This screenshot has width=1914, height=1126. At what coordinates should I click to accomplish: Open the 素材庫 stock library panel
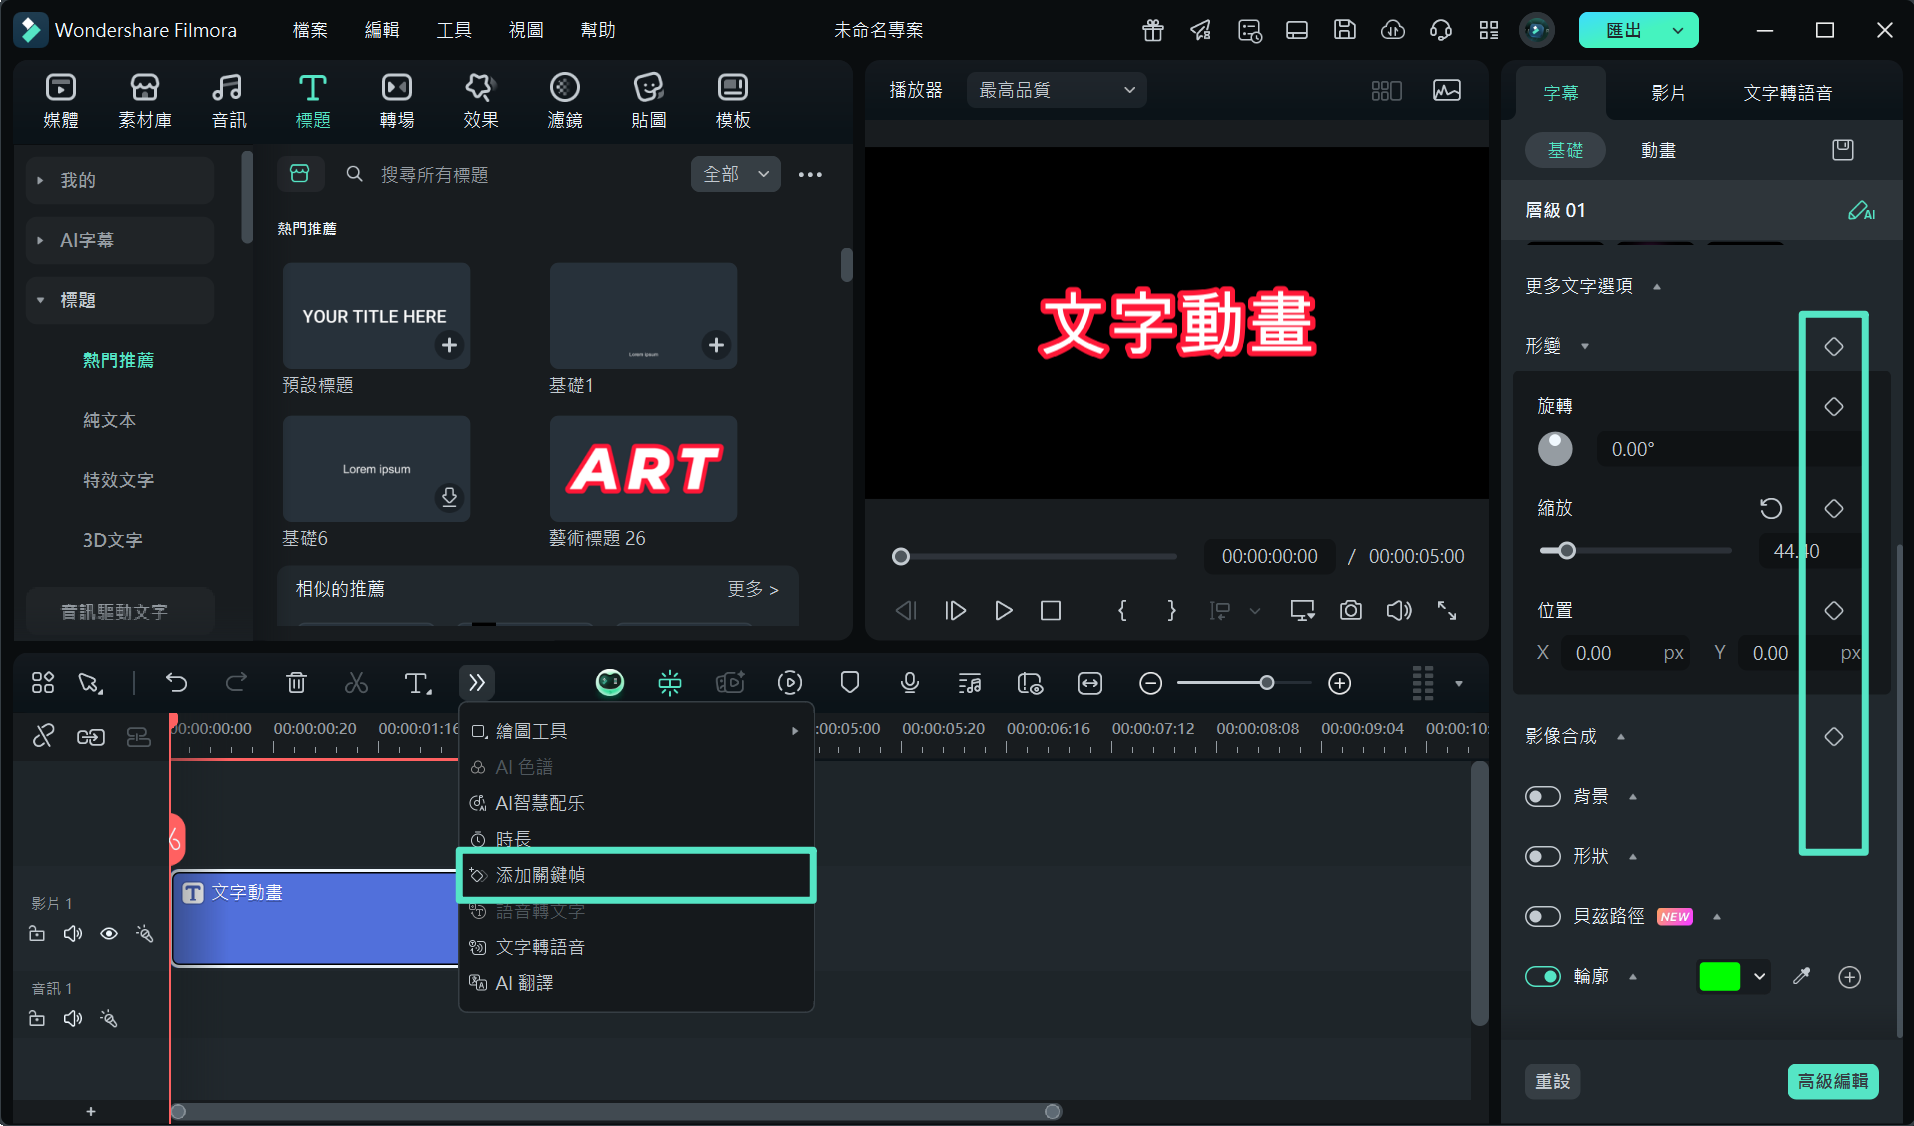tap(145, 101)
